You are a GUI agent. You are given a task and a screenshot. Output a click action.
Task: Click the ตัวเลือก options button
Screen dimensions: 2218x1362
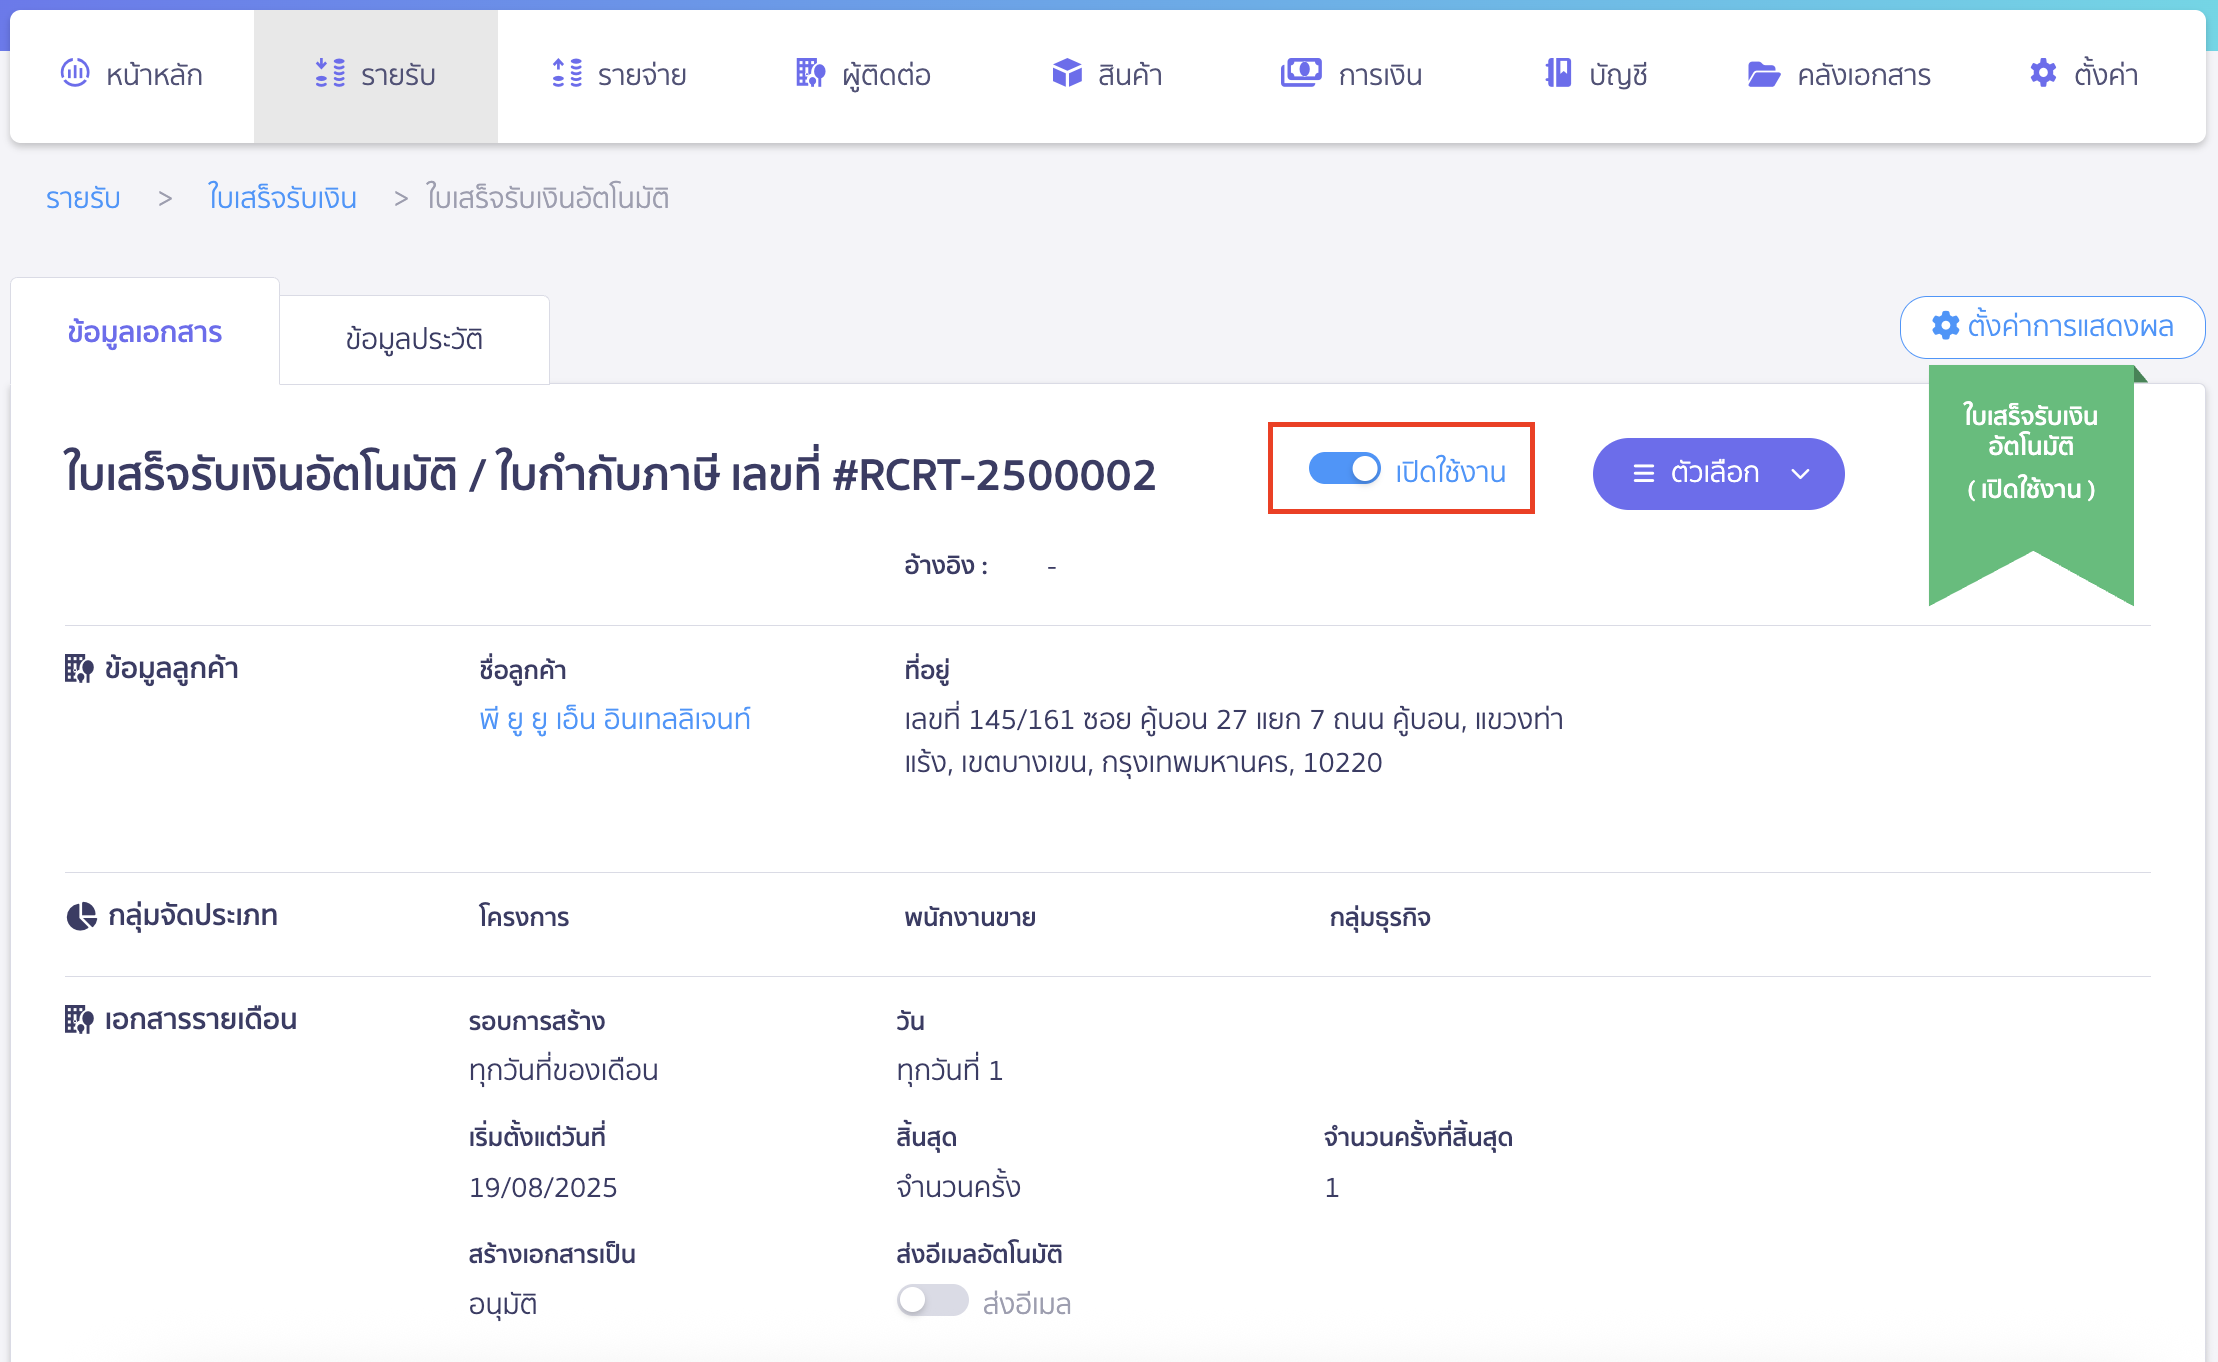click(x=1718, y=474)
